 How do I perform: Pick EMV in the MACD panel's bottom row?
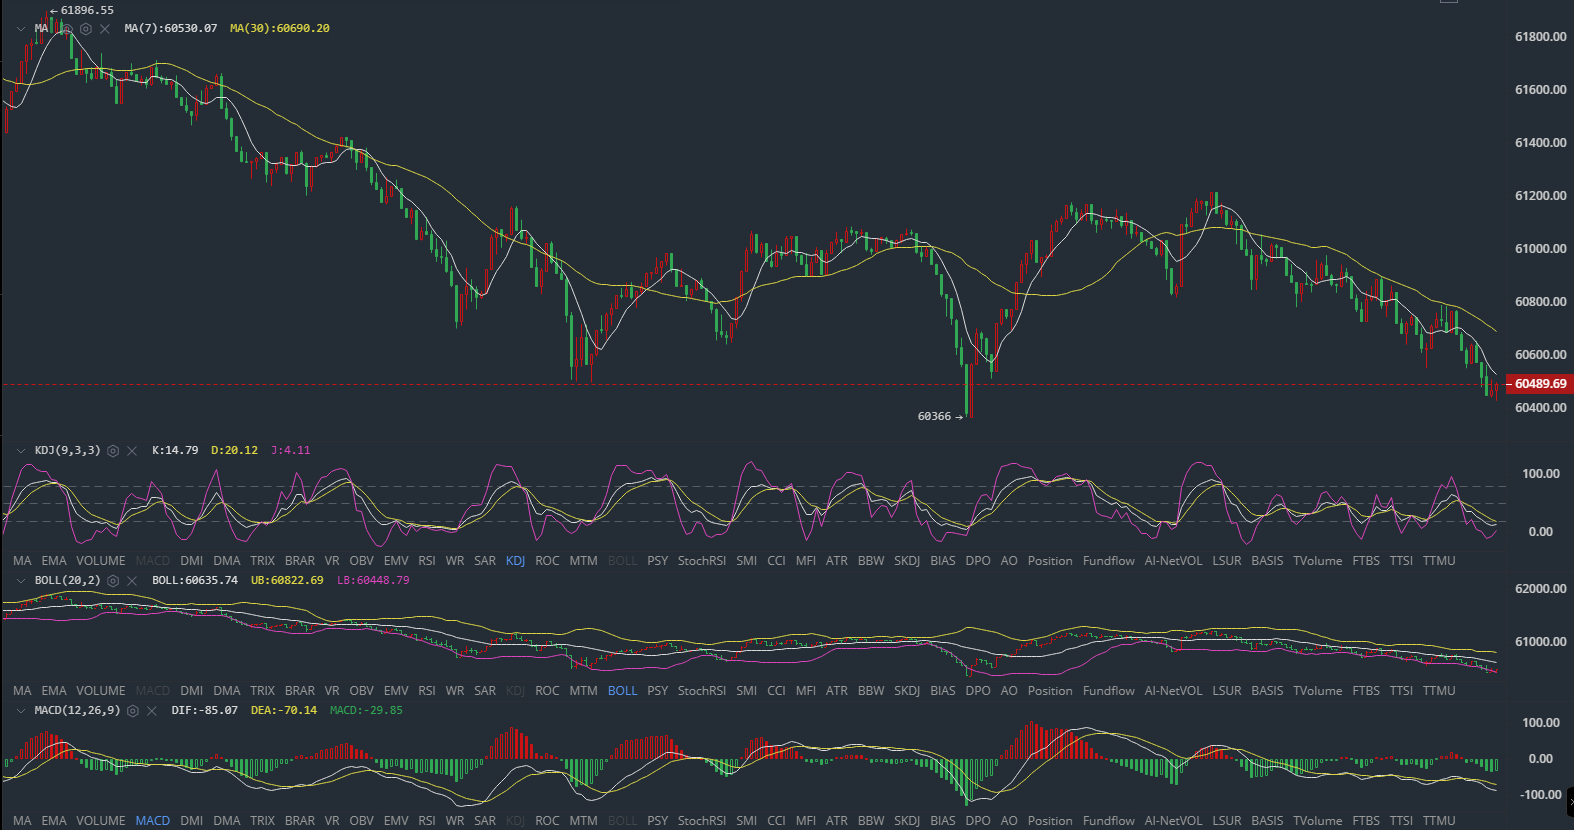(396, 821)
